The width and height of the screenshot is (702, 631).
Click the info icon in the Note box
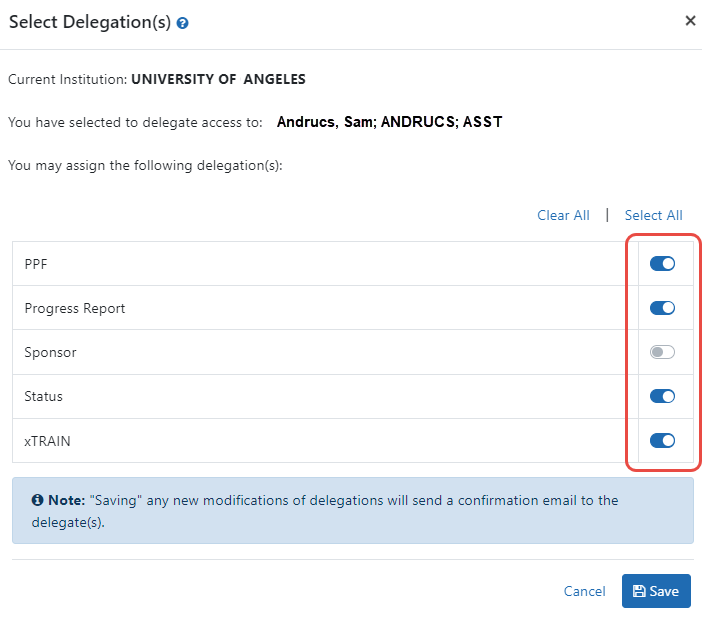pos(37,501)
